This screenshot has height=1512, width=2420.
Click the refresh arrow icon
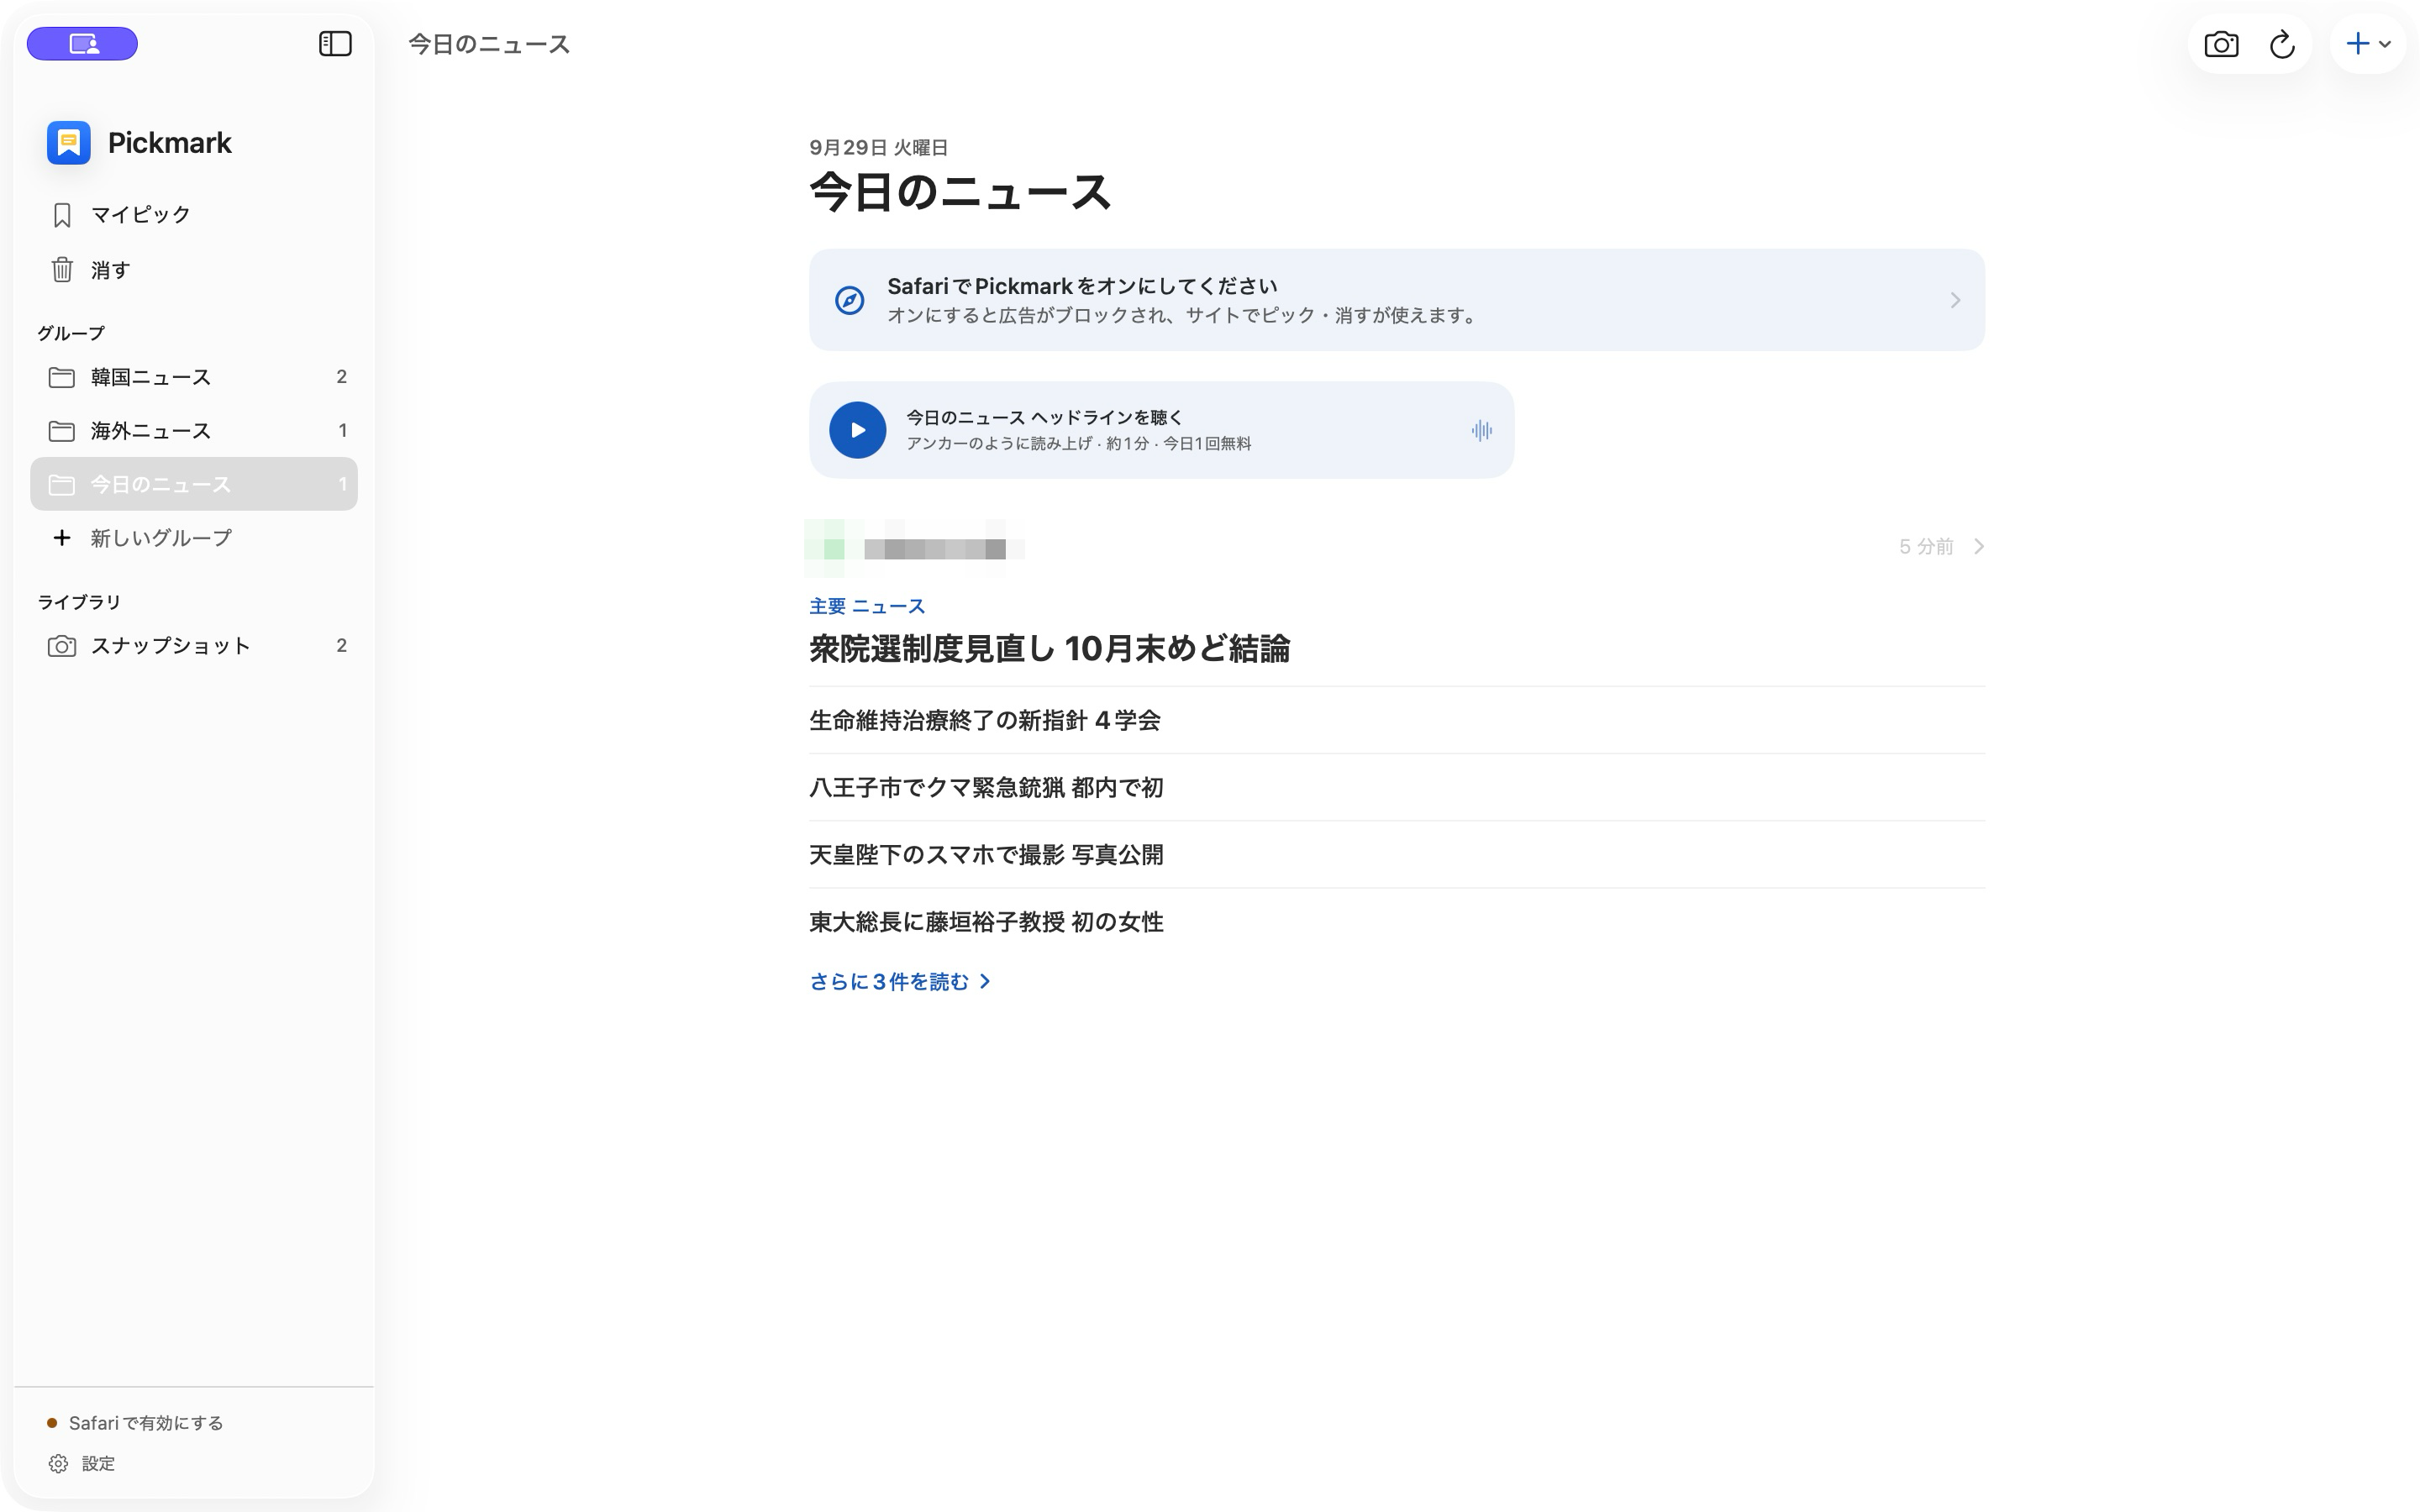pos(2282,44)
